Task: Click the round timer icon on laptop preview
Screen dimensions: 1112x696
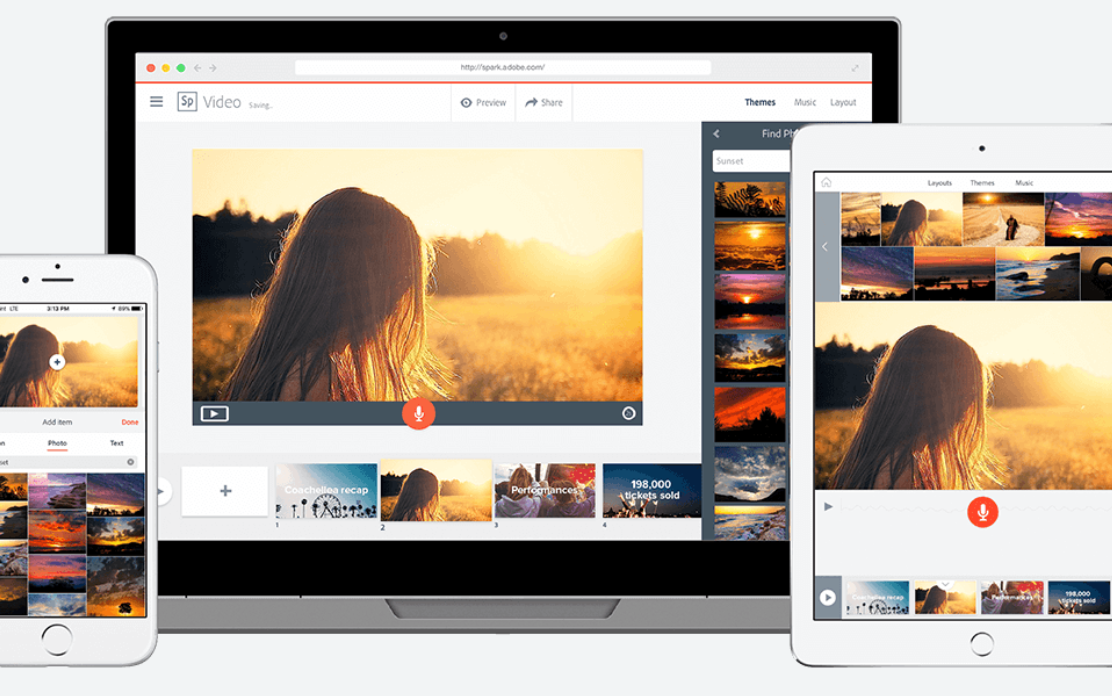Action: click(x=628, y=413)
